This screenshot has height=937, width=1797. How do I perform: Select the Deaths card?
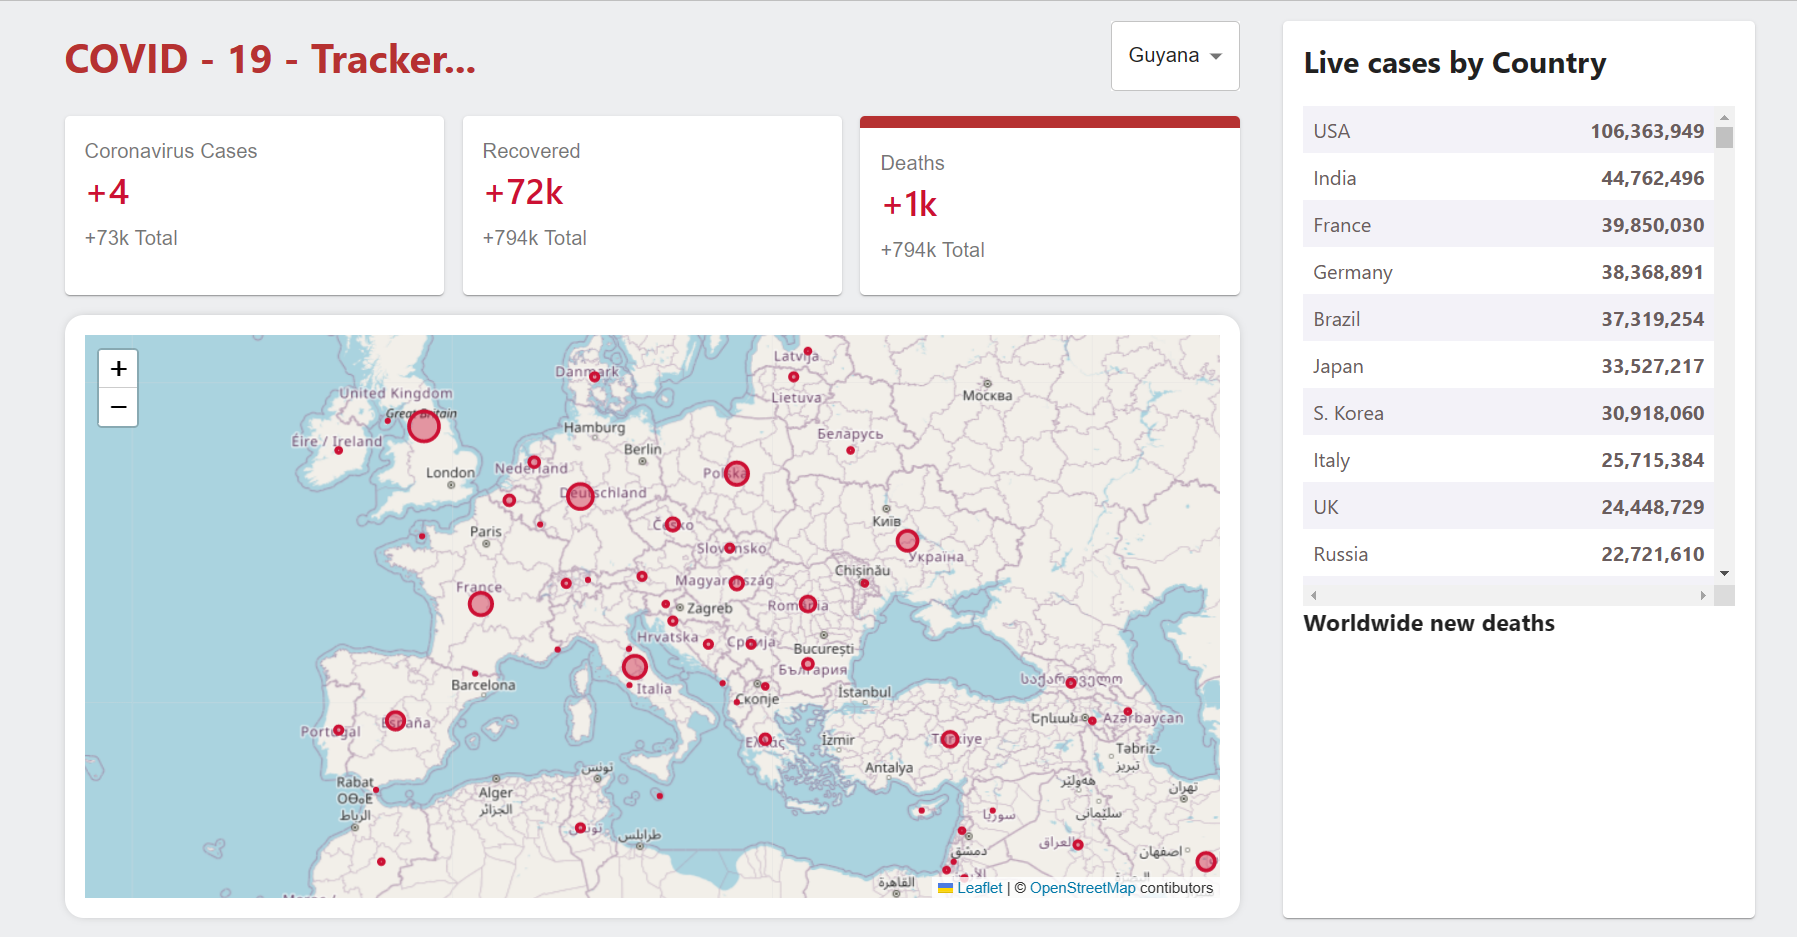point(1050,205)
